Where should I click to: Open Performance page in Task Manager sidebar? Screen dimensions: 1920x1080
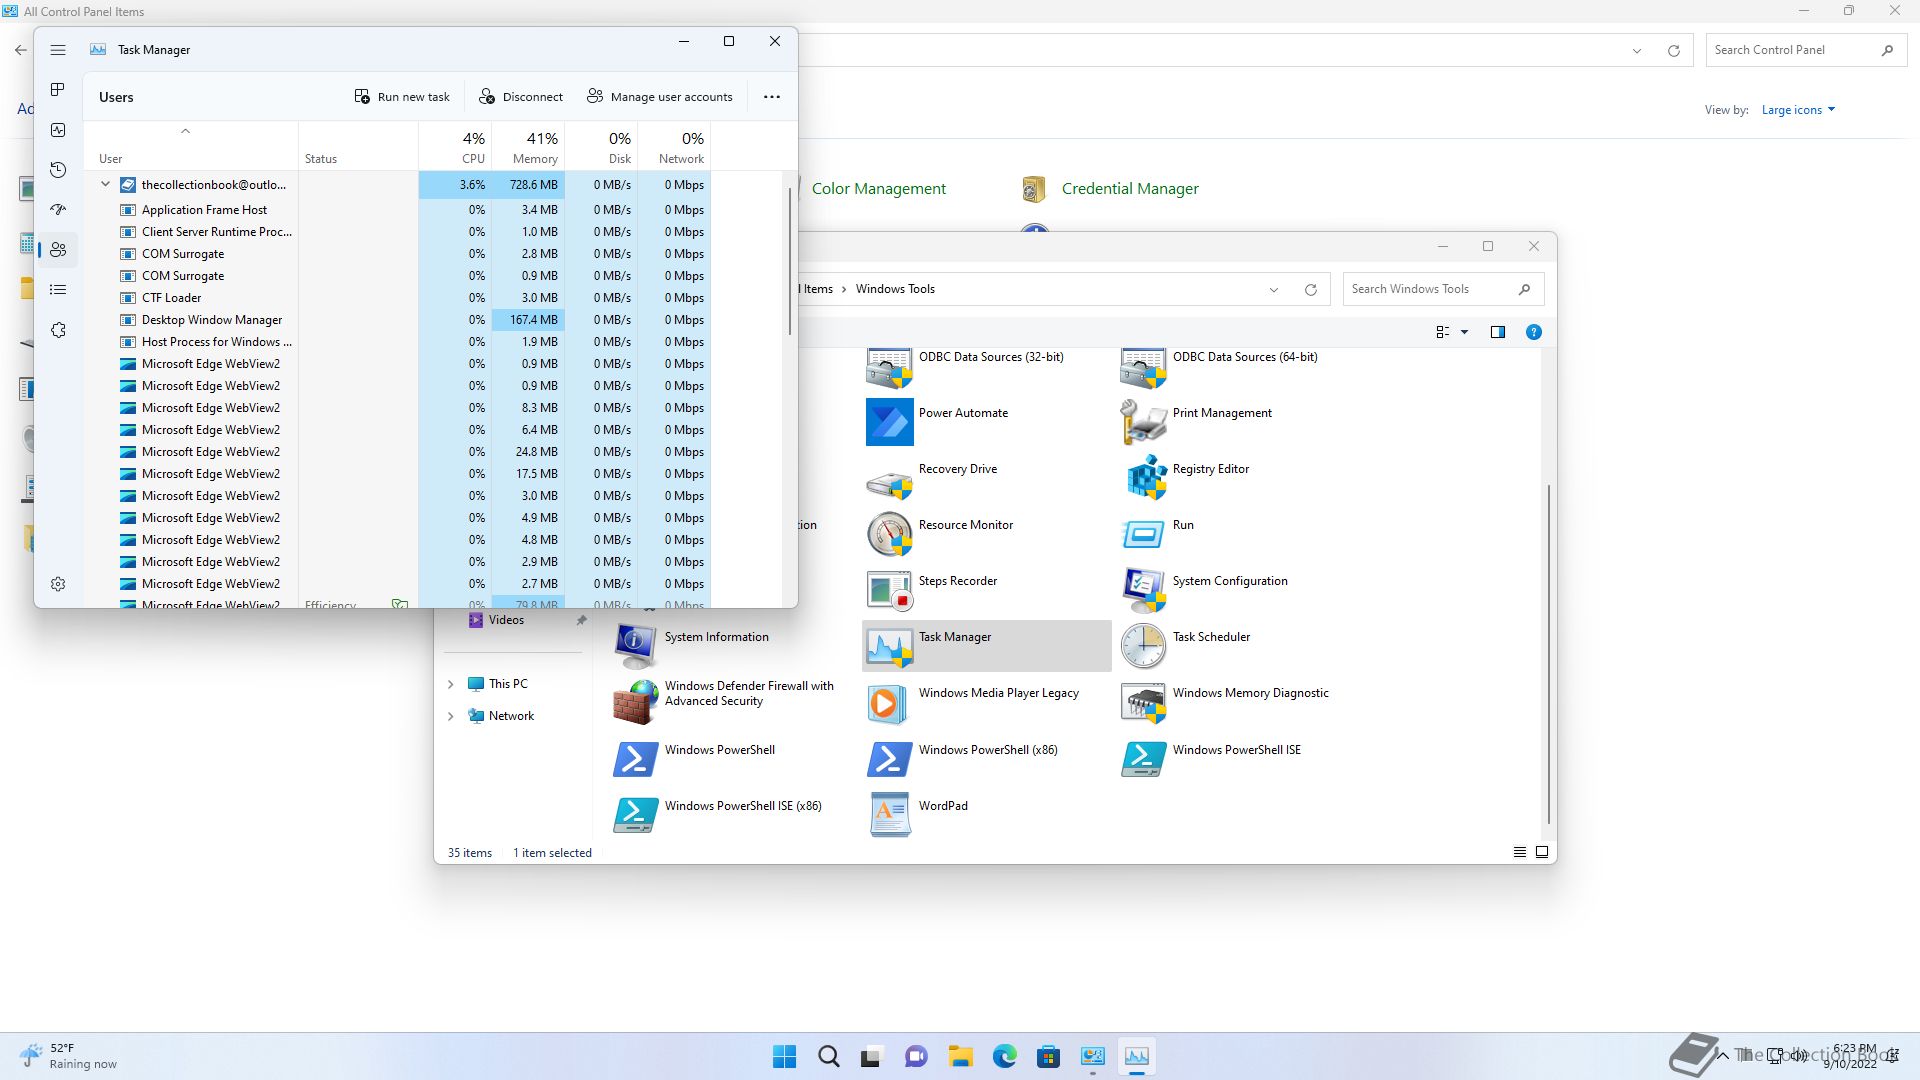(x=58, y=130)
